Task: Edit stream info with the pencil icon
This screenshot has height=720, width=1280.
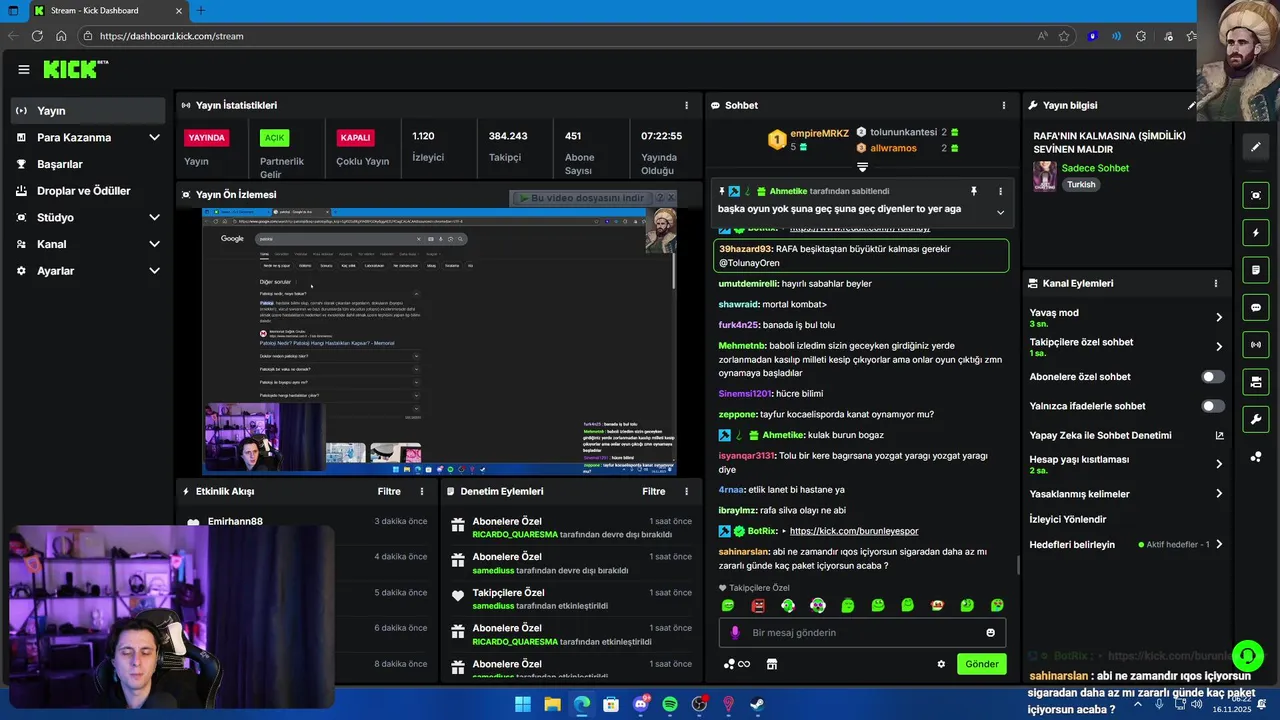Action: coord(1191,105)
